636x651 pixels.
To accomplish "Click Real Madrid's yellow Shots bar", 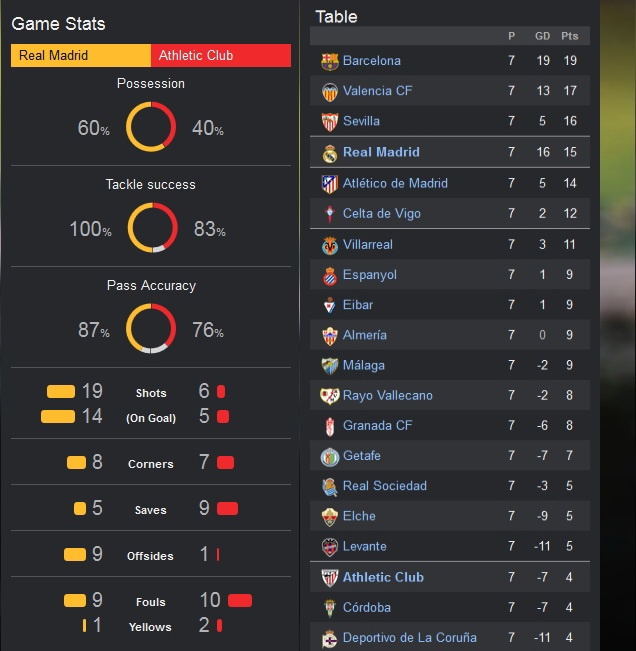I will point(61,391).
